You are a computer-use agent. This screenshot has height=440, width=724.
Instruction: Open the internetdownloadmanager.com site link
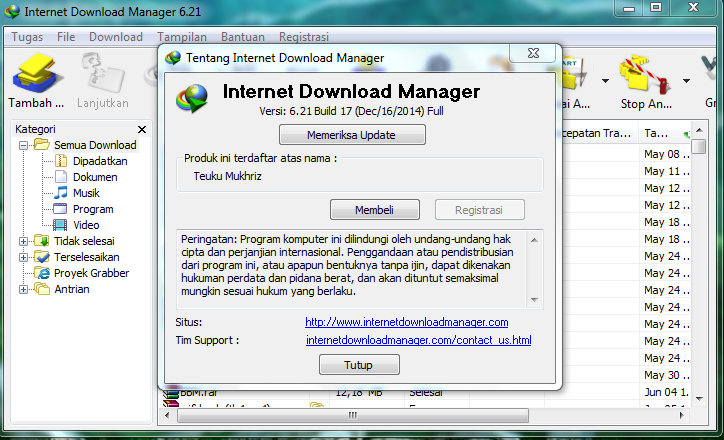click(407, 322)
